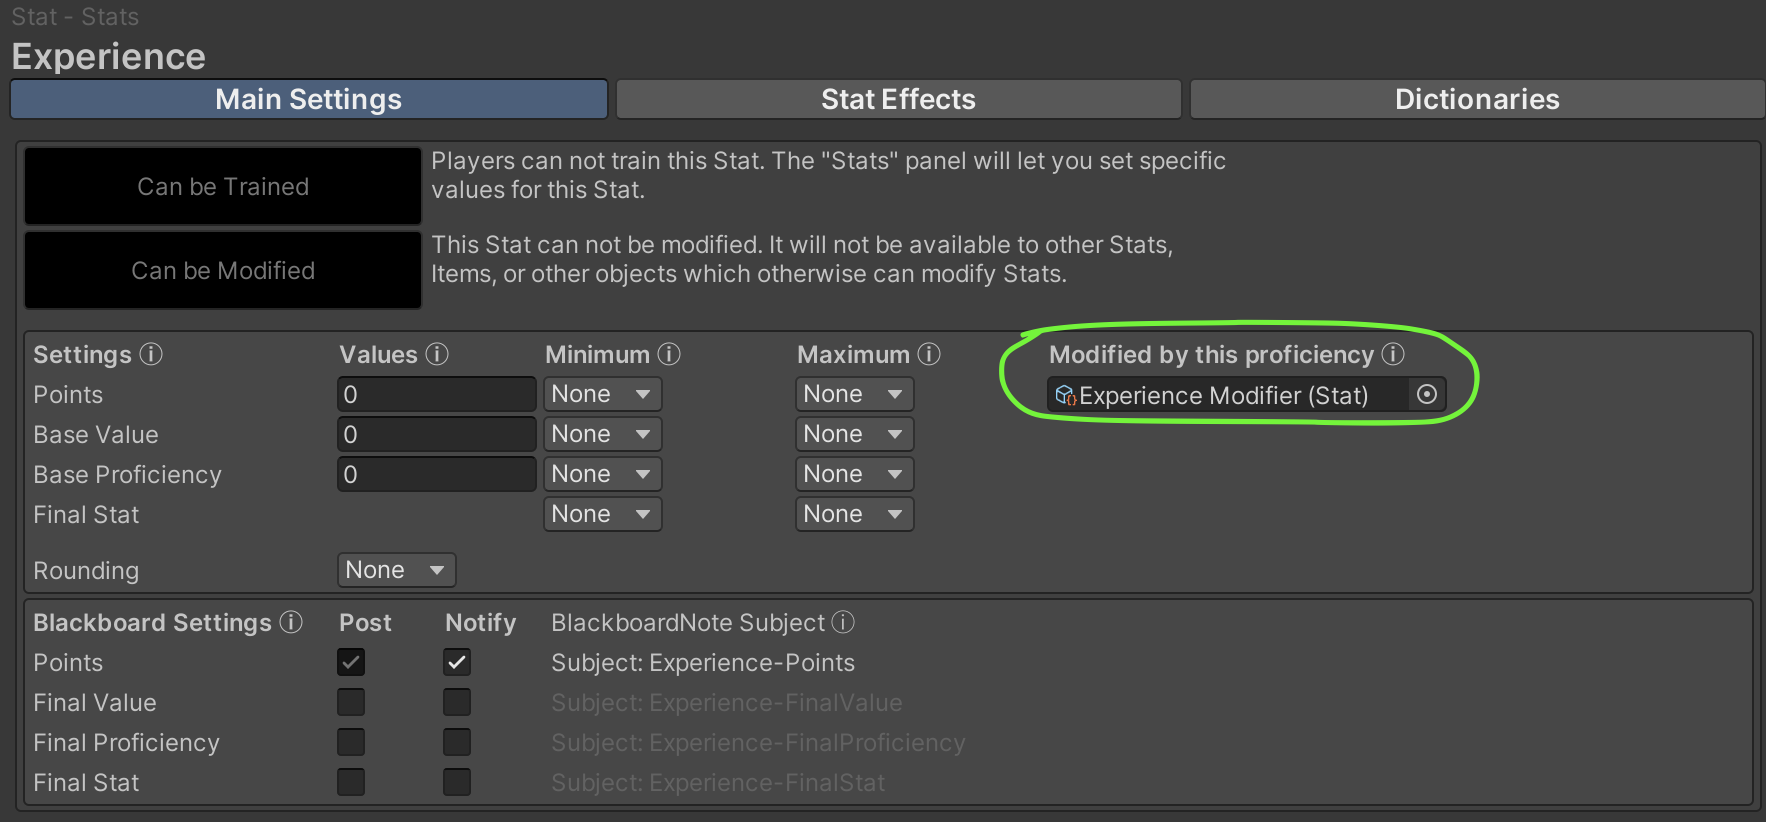Click info icon beside BlackboardNote Subject
1766x822 pixels.
click(843, 622)
